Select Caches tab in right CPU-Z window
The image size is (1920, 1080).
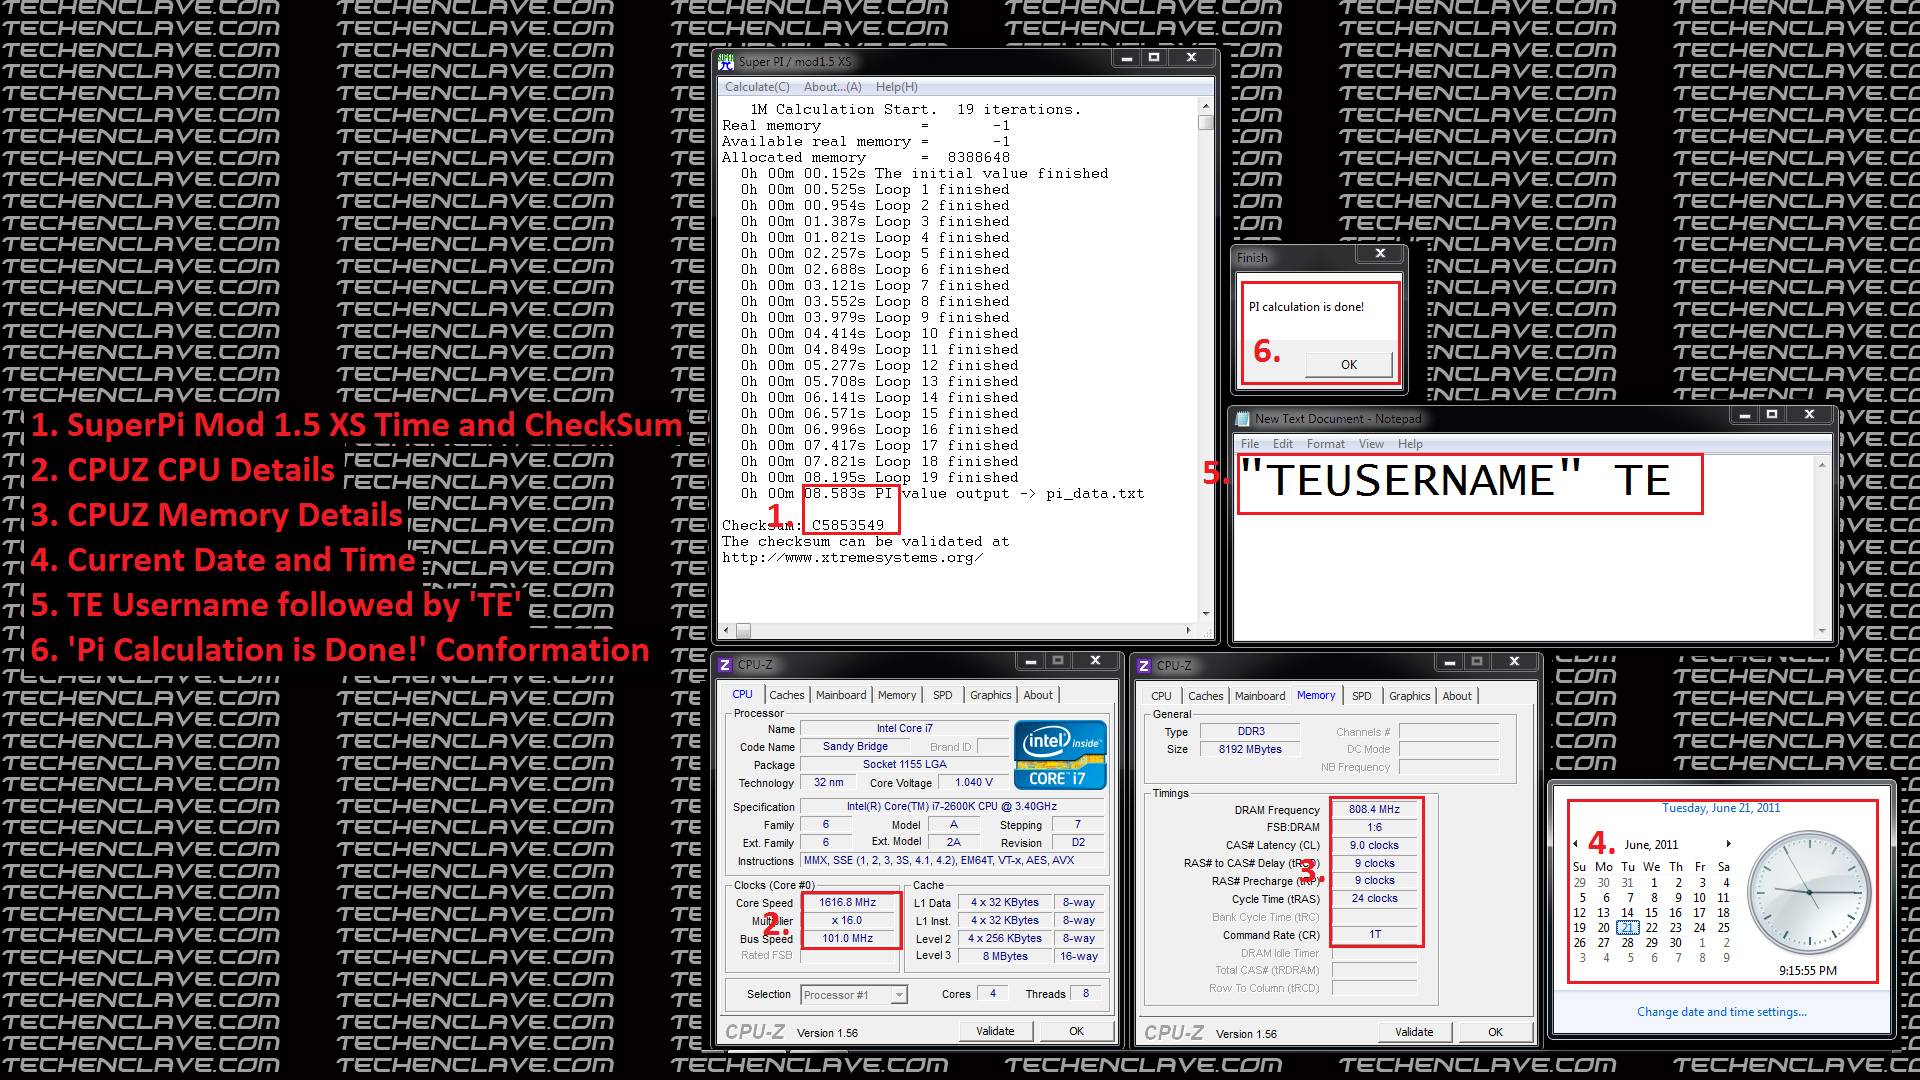[x=1205, y=696]
